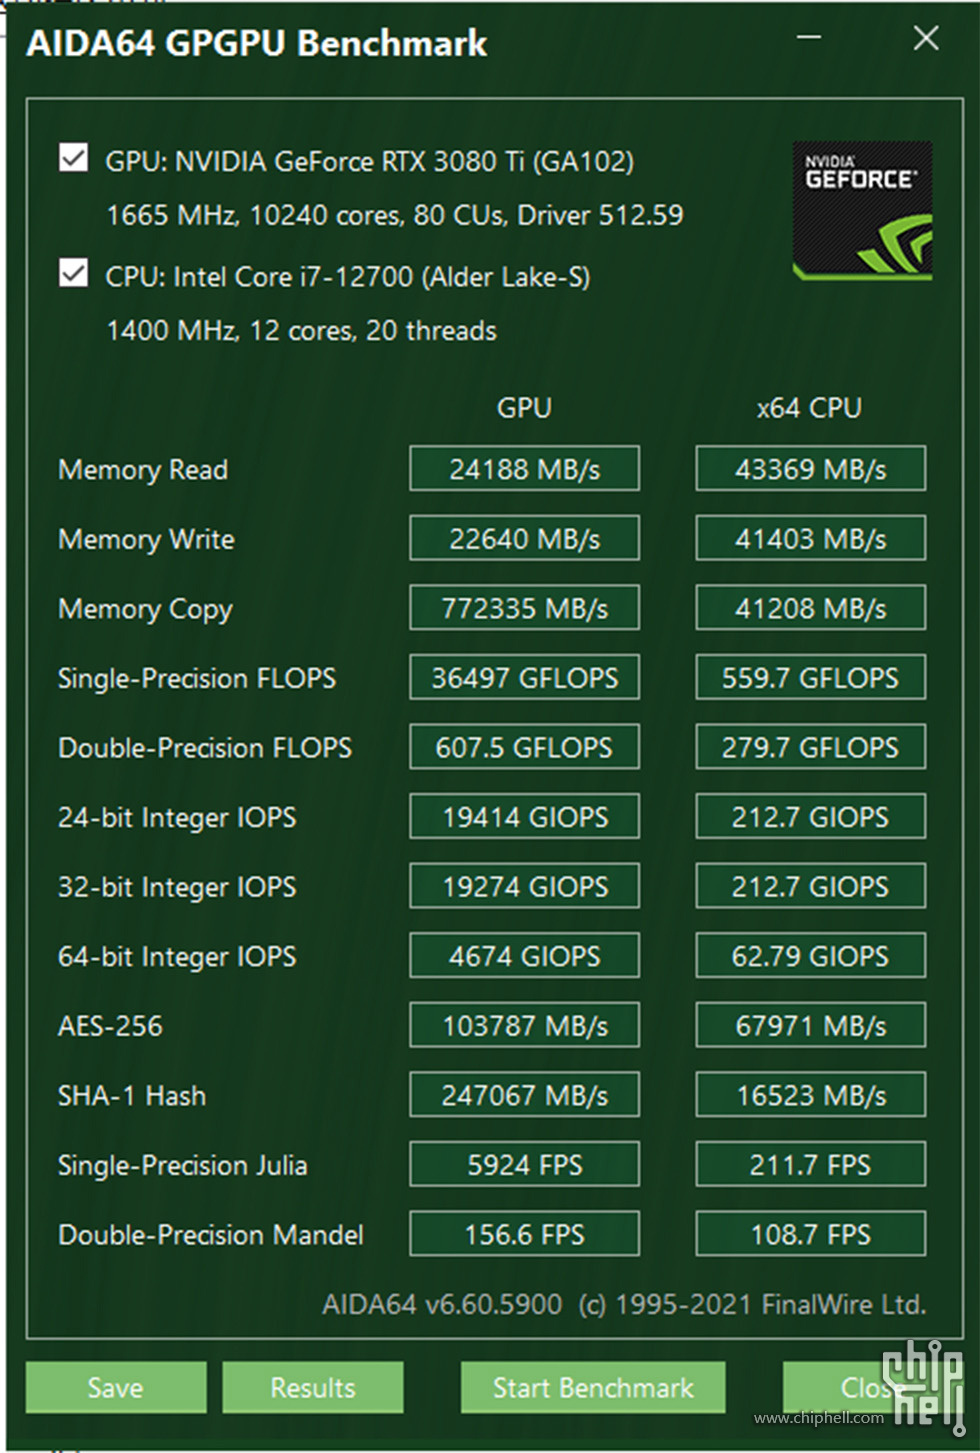Minimize the AIDA64 GPGPU Benchmark window
980x1453 pixels.
(809, 38)
